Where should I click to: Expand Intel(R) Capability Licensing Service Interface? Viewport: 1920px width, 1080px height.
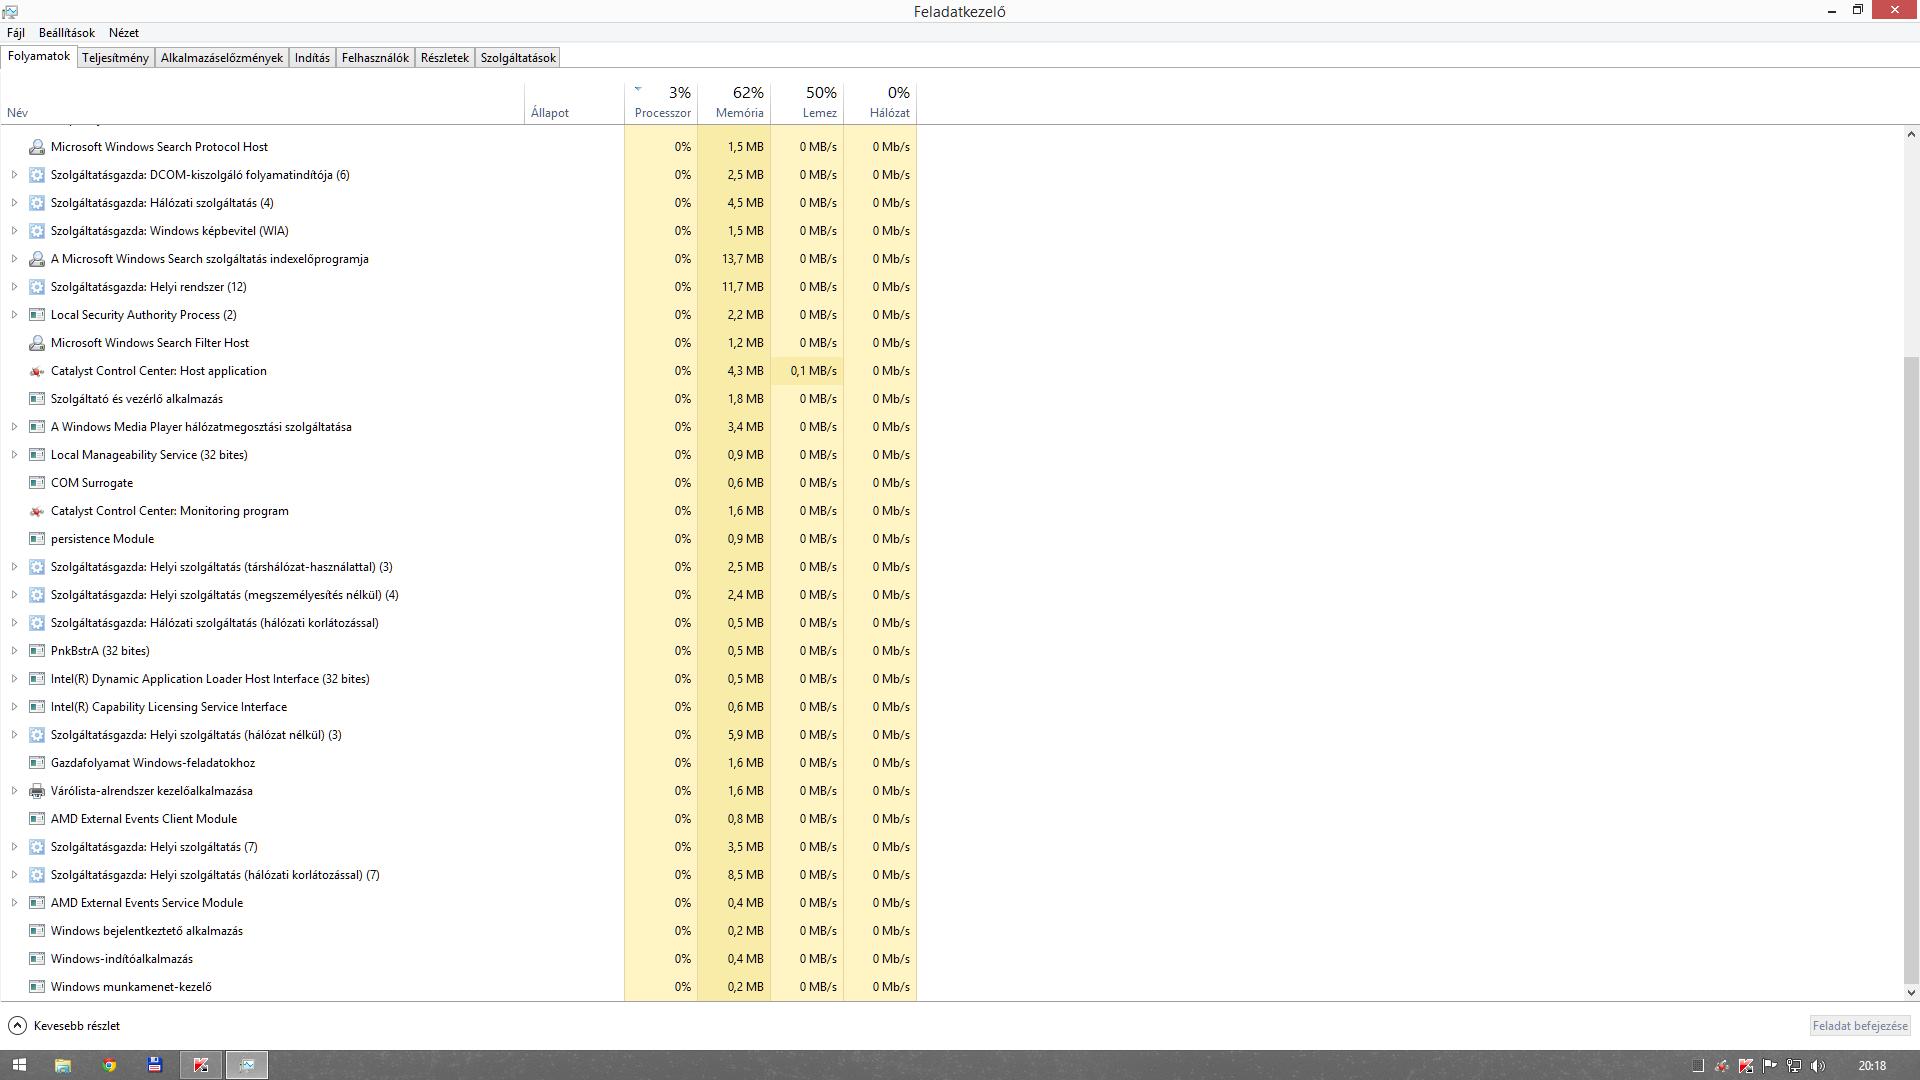coord(14,707)
